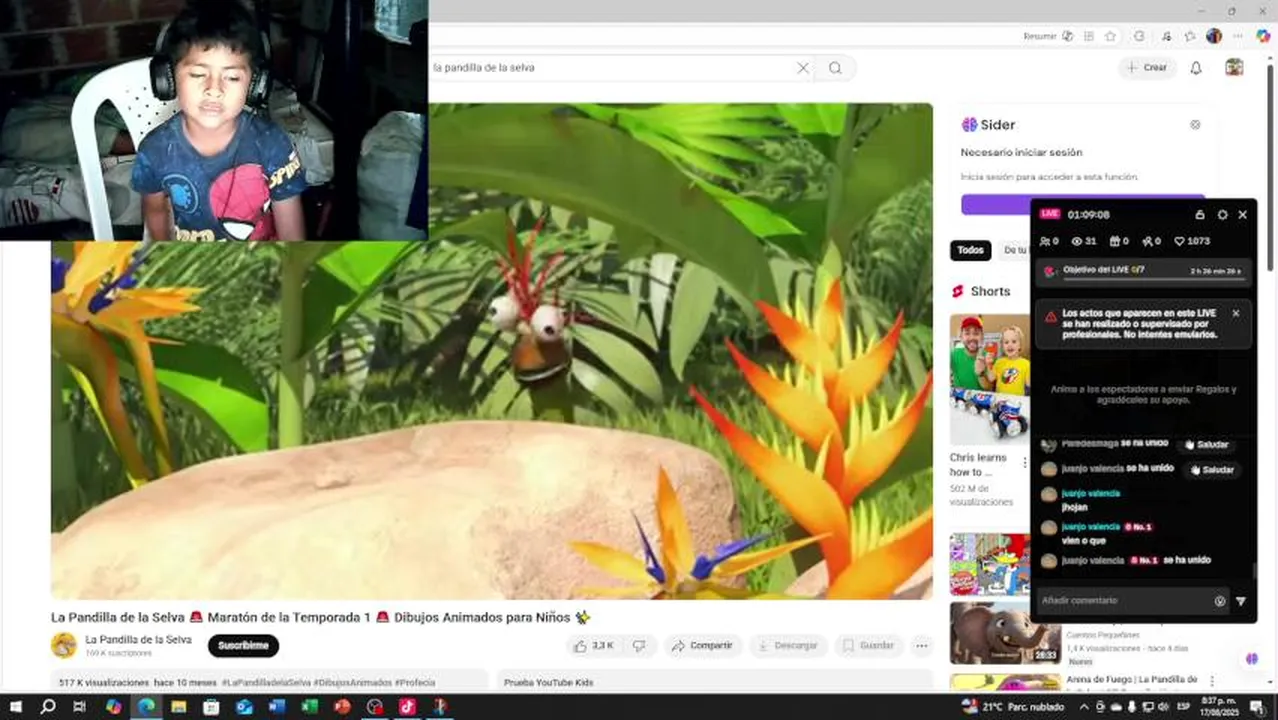The width and height of the screenshot is (1278, 720).
Task: Click the Descargar download button
Action: click(788, 646)
